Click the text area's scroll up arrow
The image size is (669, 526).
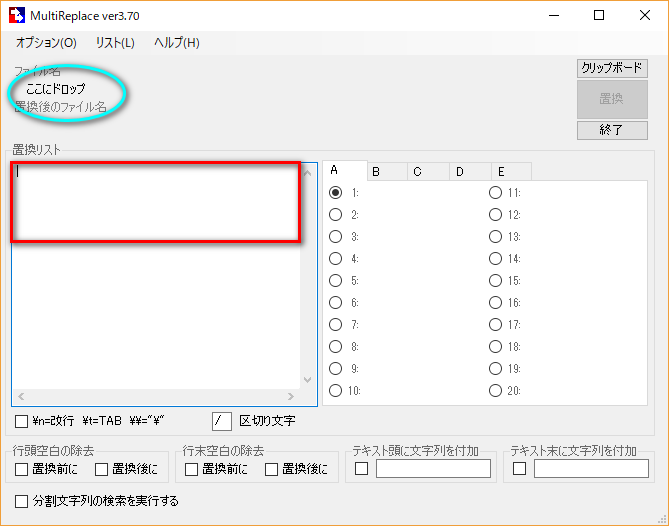(x=307, y=173)
